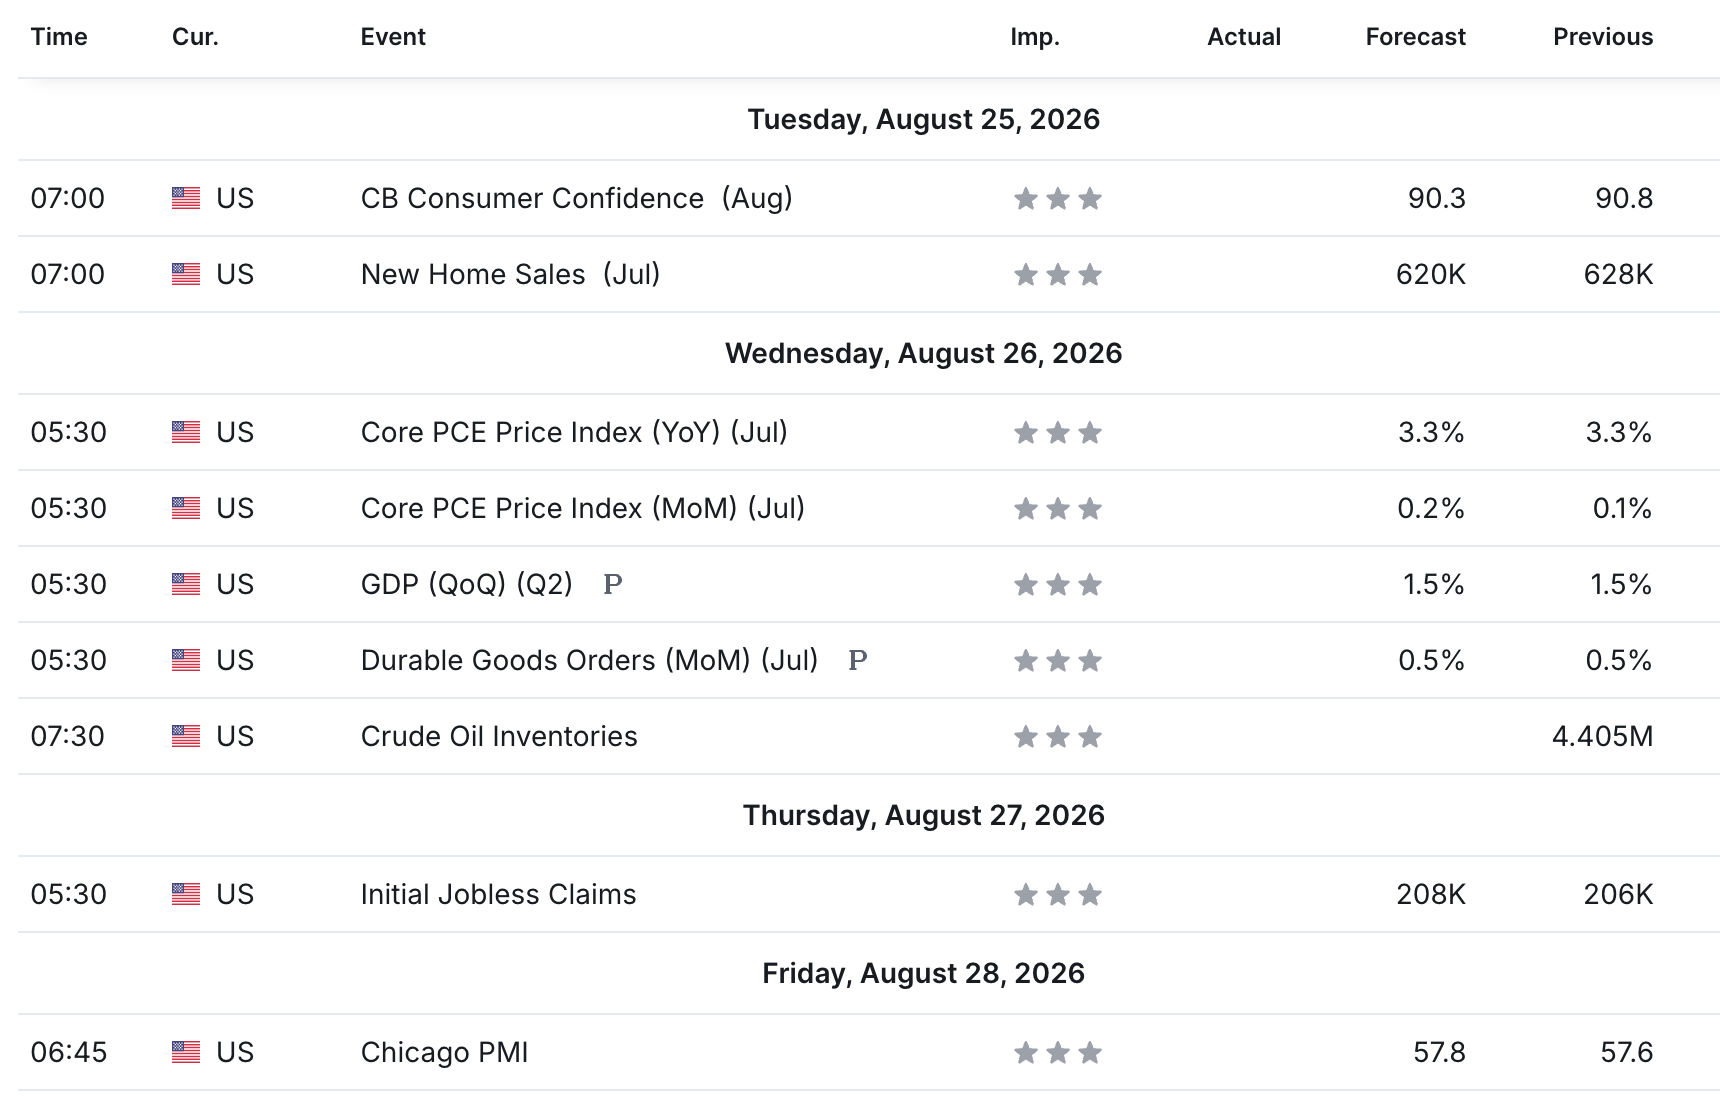Click the US flag beside CB Consumer Confidence
1720x1120 pixels.
[186, 198]
